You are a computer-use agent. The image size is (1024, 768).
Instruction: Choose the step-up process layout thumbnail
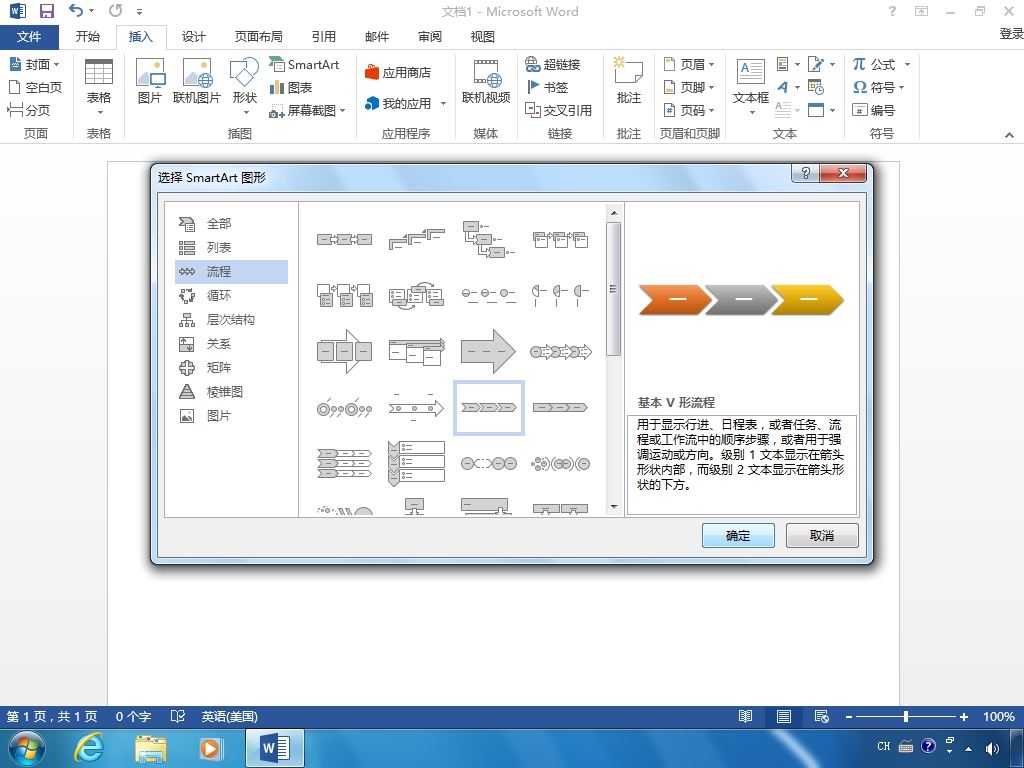coord(416,239)
